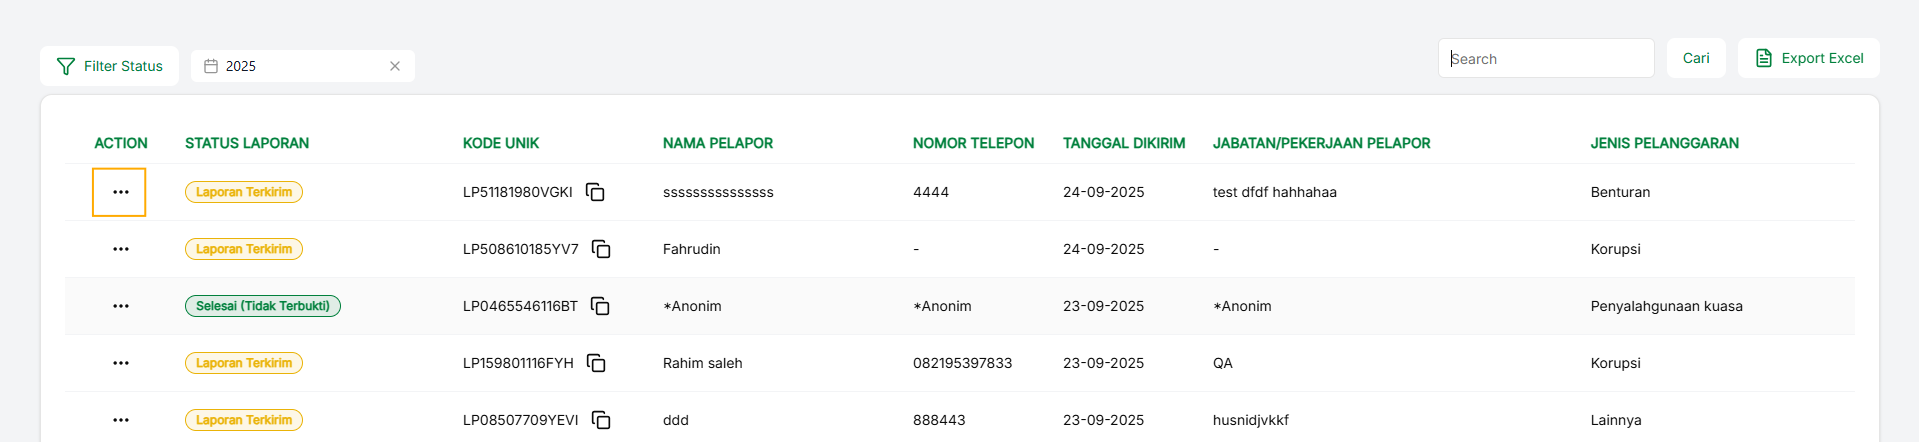Open the calendar icon year picker
The width and height of the screenshot is (1919, 442).
tap(211, 66)
